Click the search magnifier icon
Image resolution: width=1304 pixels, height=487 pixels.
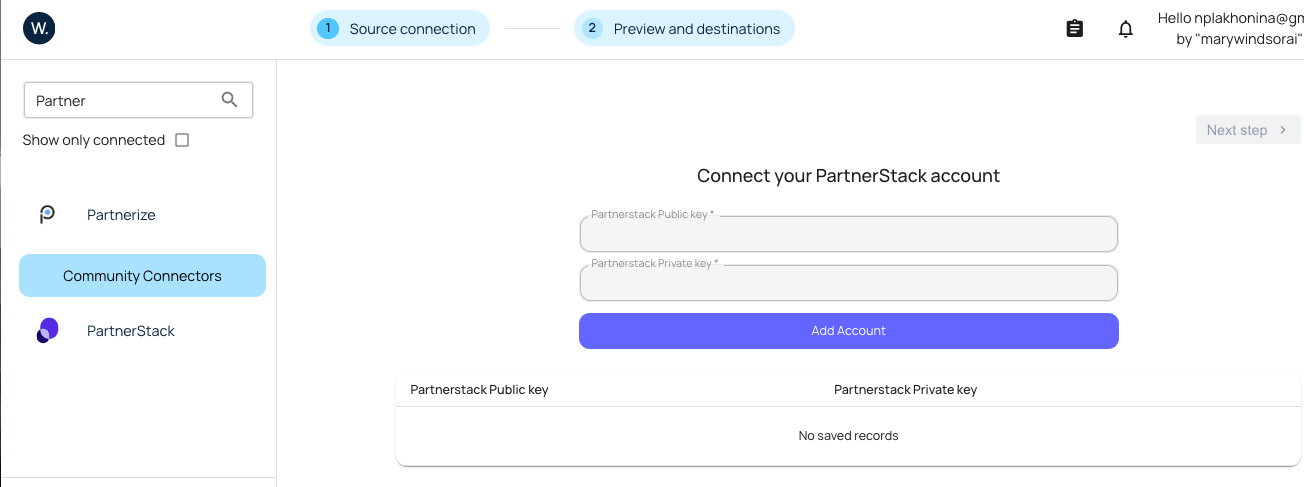pyautogui.click(x=230, y=99)
